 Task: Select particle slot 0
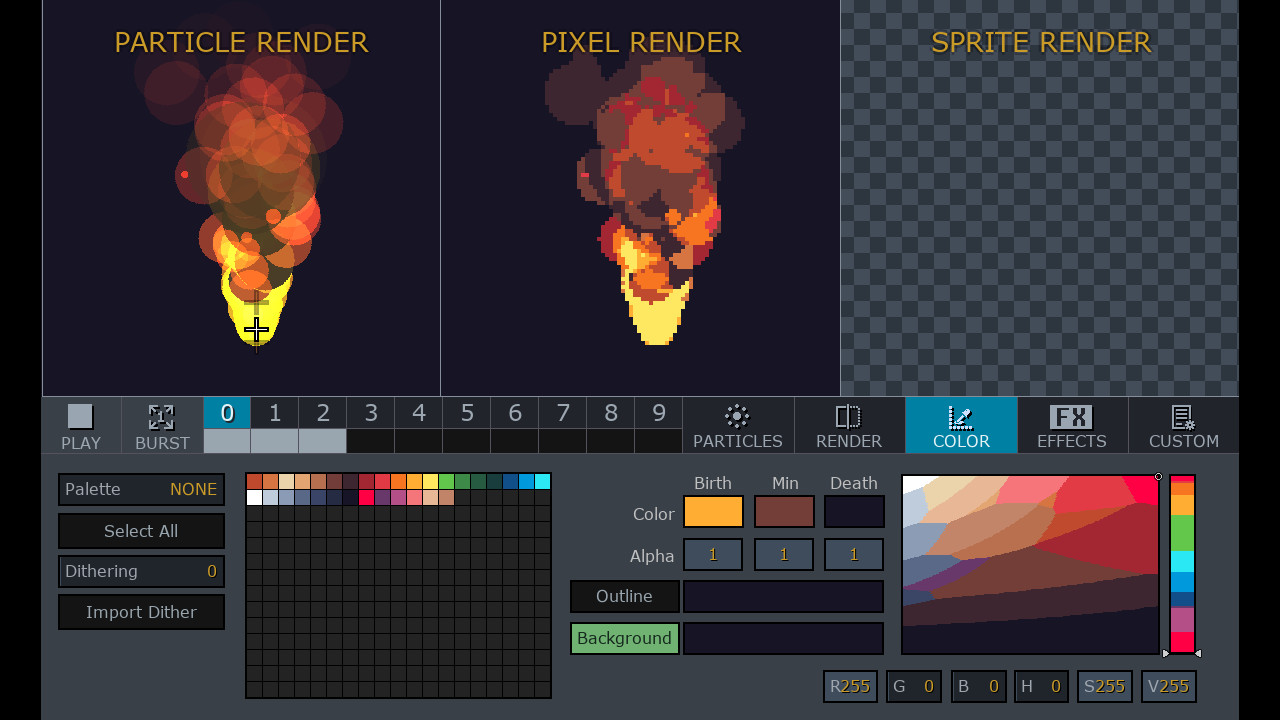click(227, 412)
